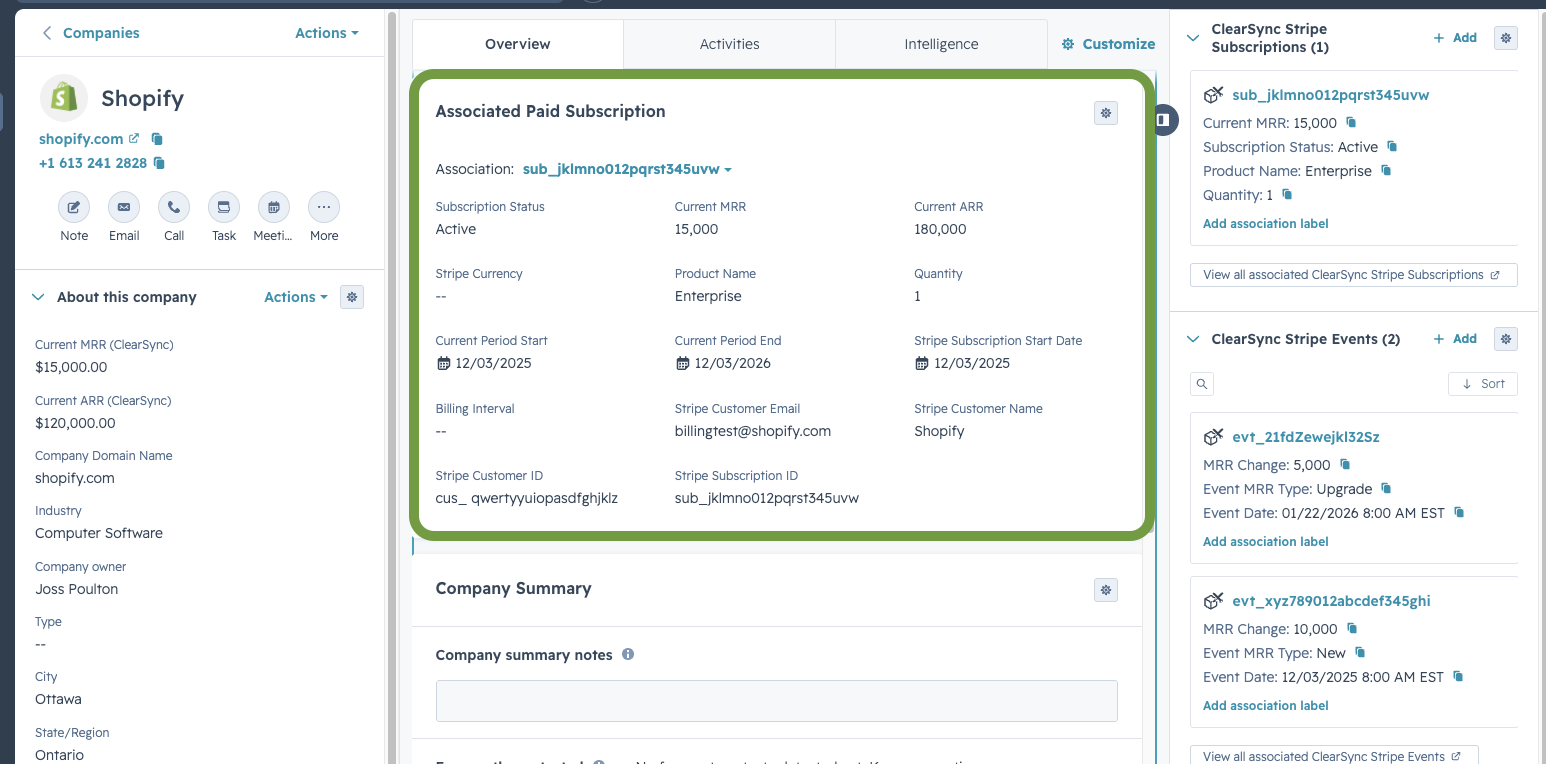Image resolution: width=1546 pixels, height=764 pixels.
Task: Collapse the About this company section
Action: coord(39,297)
